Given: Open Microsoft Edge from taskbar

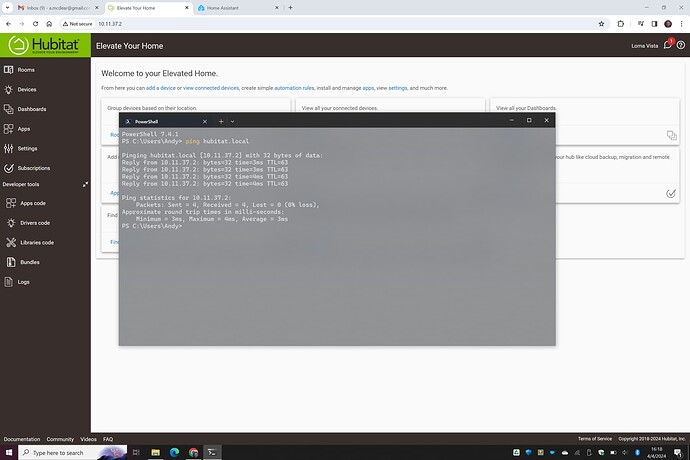Looking at the screenshot, I should click(174, 453).
